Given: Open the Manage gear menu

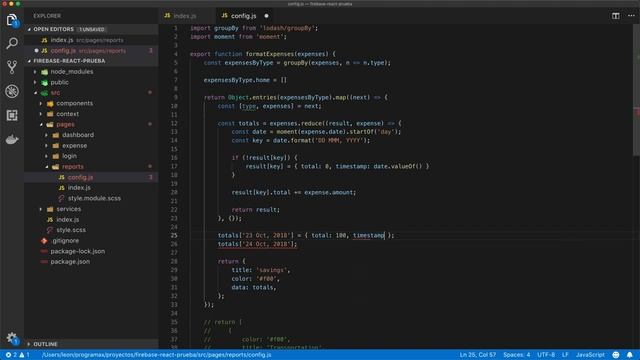Looking at the screenshot, I should (x=12, y=338).
